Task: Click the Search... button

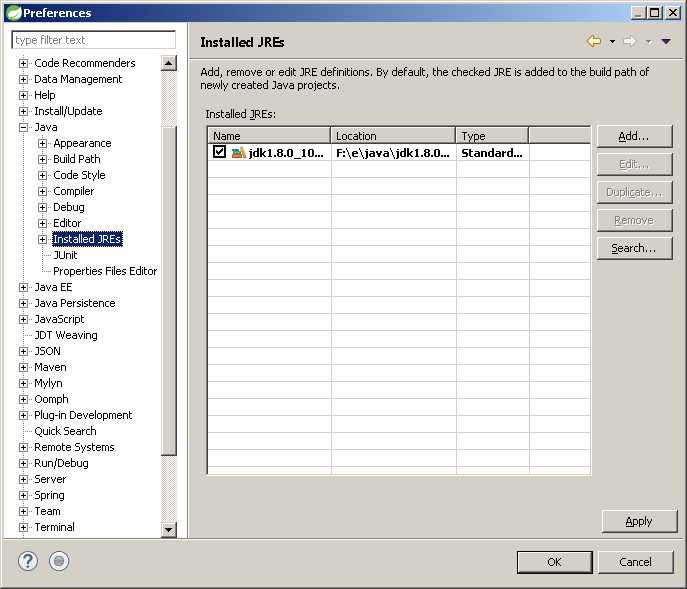Action: pos(634,248)
